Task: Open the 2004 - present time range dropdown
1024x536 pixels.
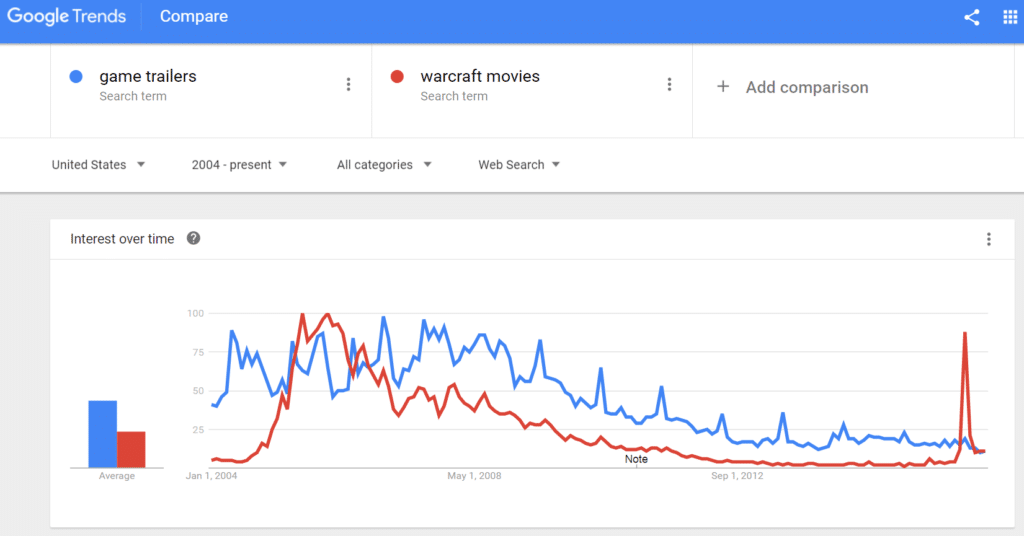Action: coord(239,165)
